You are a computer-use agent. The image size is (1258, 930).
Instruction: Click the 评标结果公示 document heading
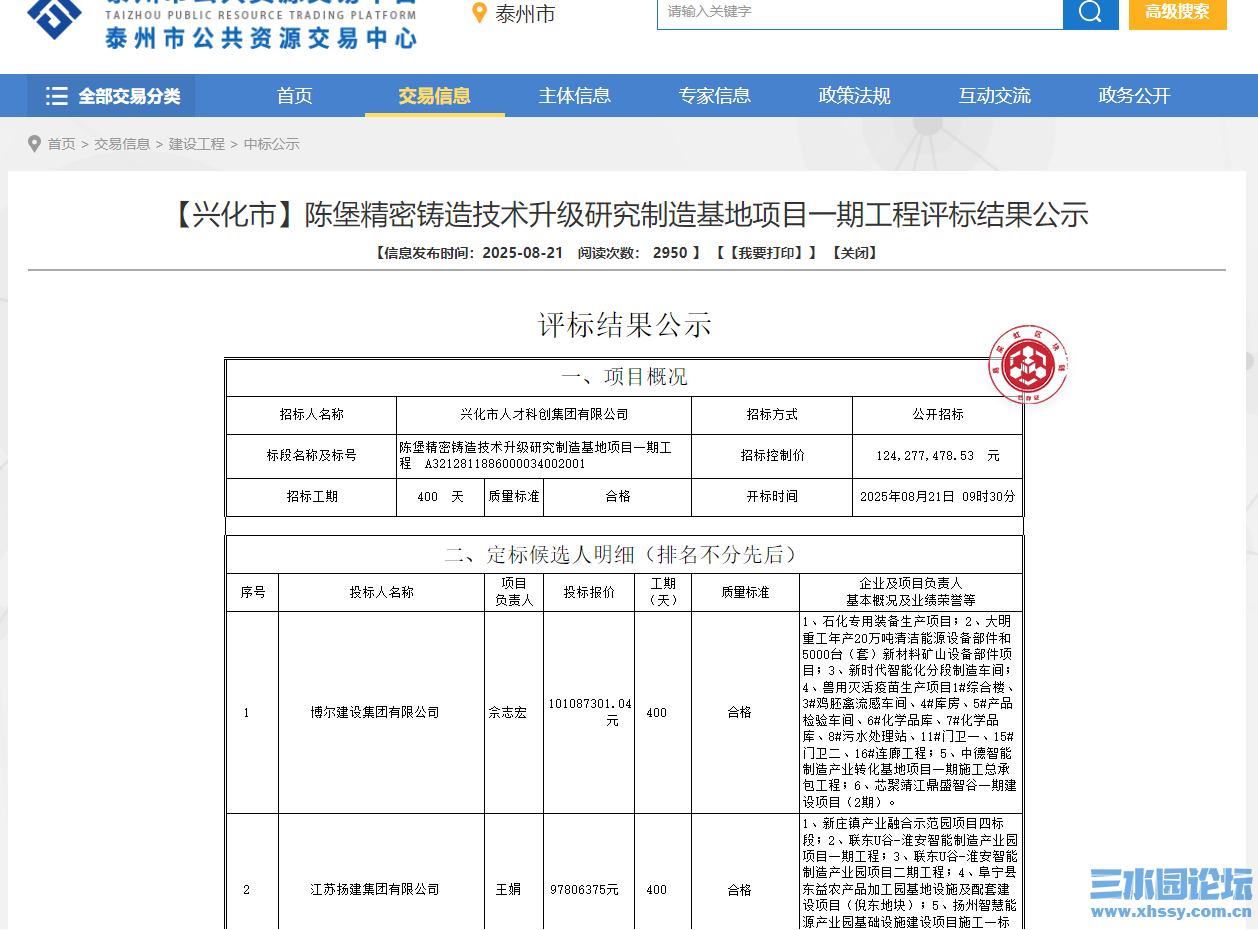pyautogui.click(x=625, y=325)
